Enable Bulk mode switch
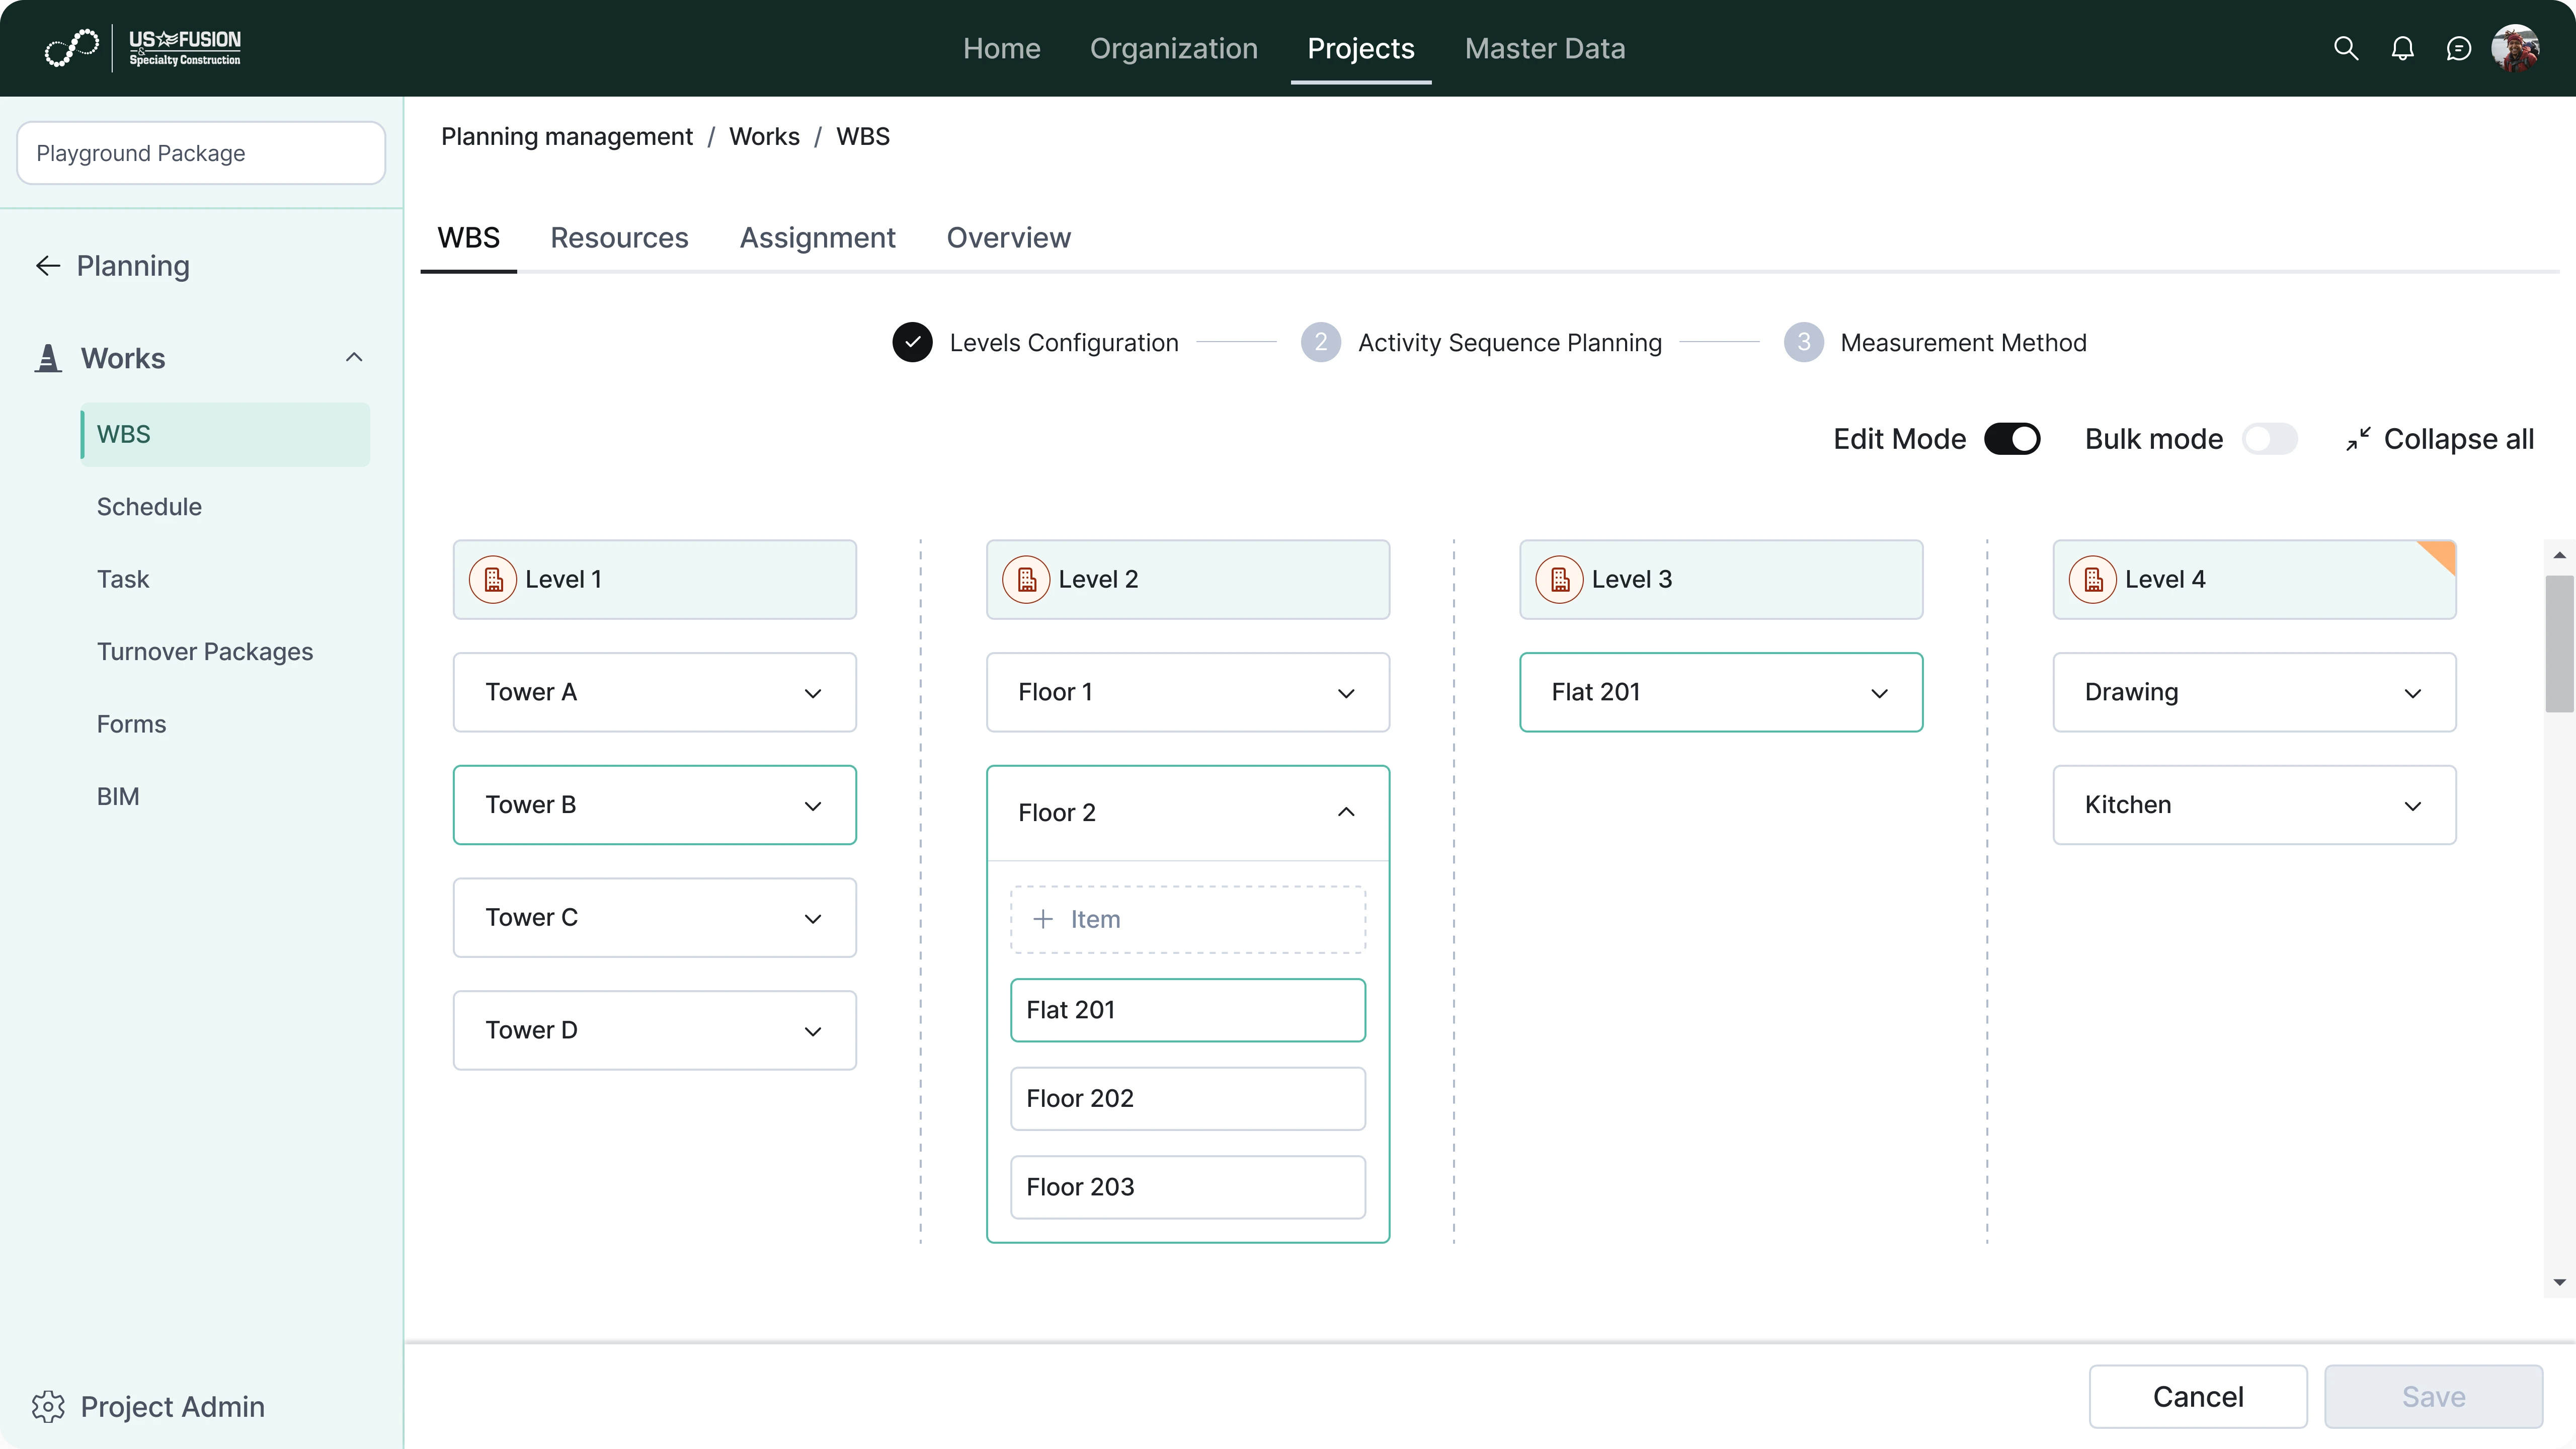Viewport: 2576px width, 1449px height. tap(2269, 439)
